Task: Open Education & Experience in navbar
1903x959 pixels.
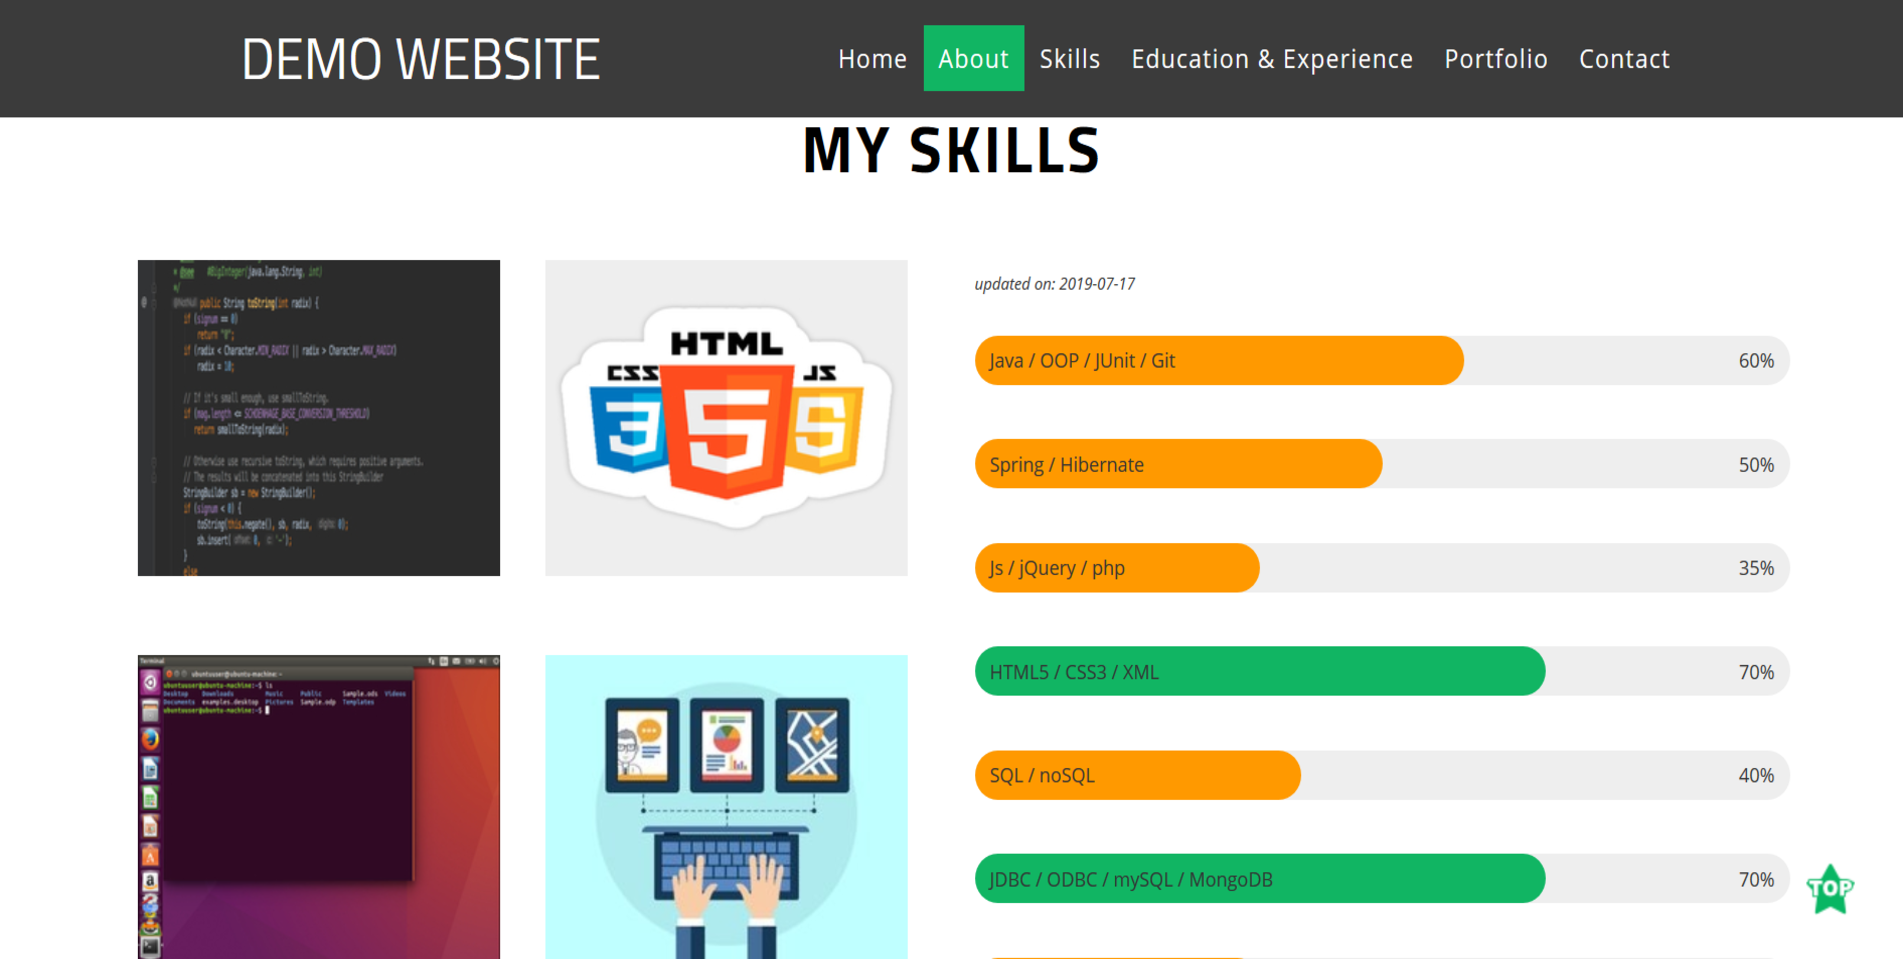Action: (x=1271, y=59)
